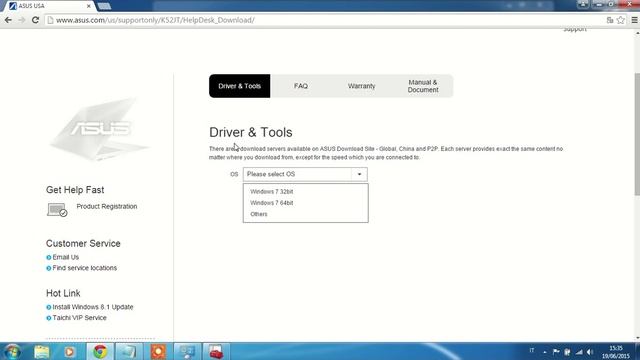Image resolution: width=640 pixels, height=360 pixels.
Task: Bookmark page with the star icon
Action: (x=620, y=20)
